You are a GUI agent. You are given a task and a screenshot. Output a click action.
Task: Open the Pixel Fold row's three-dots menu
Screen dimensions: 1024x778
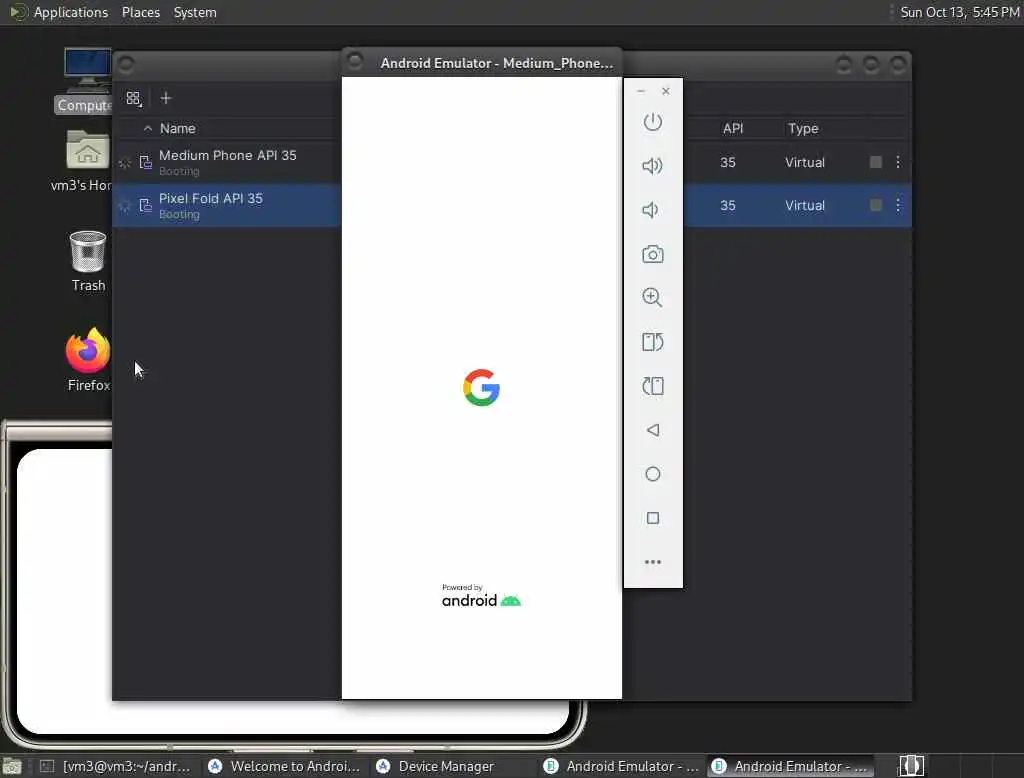tap(898, 205)
